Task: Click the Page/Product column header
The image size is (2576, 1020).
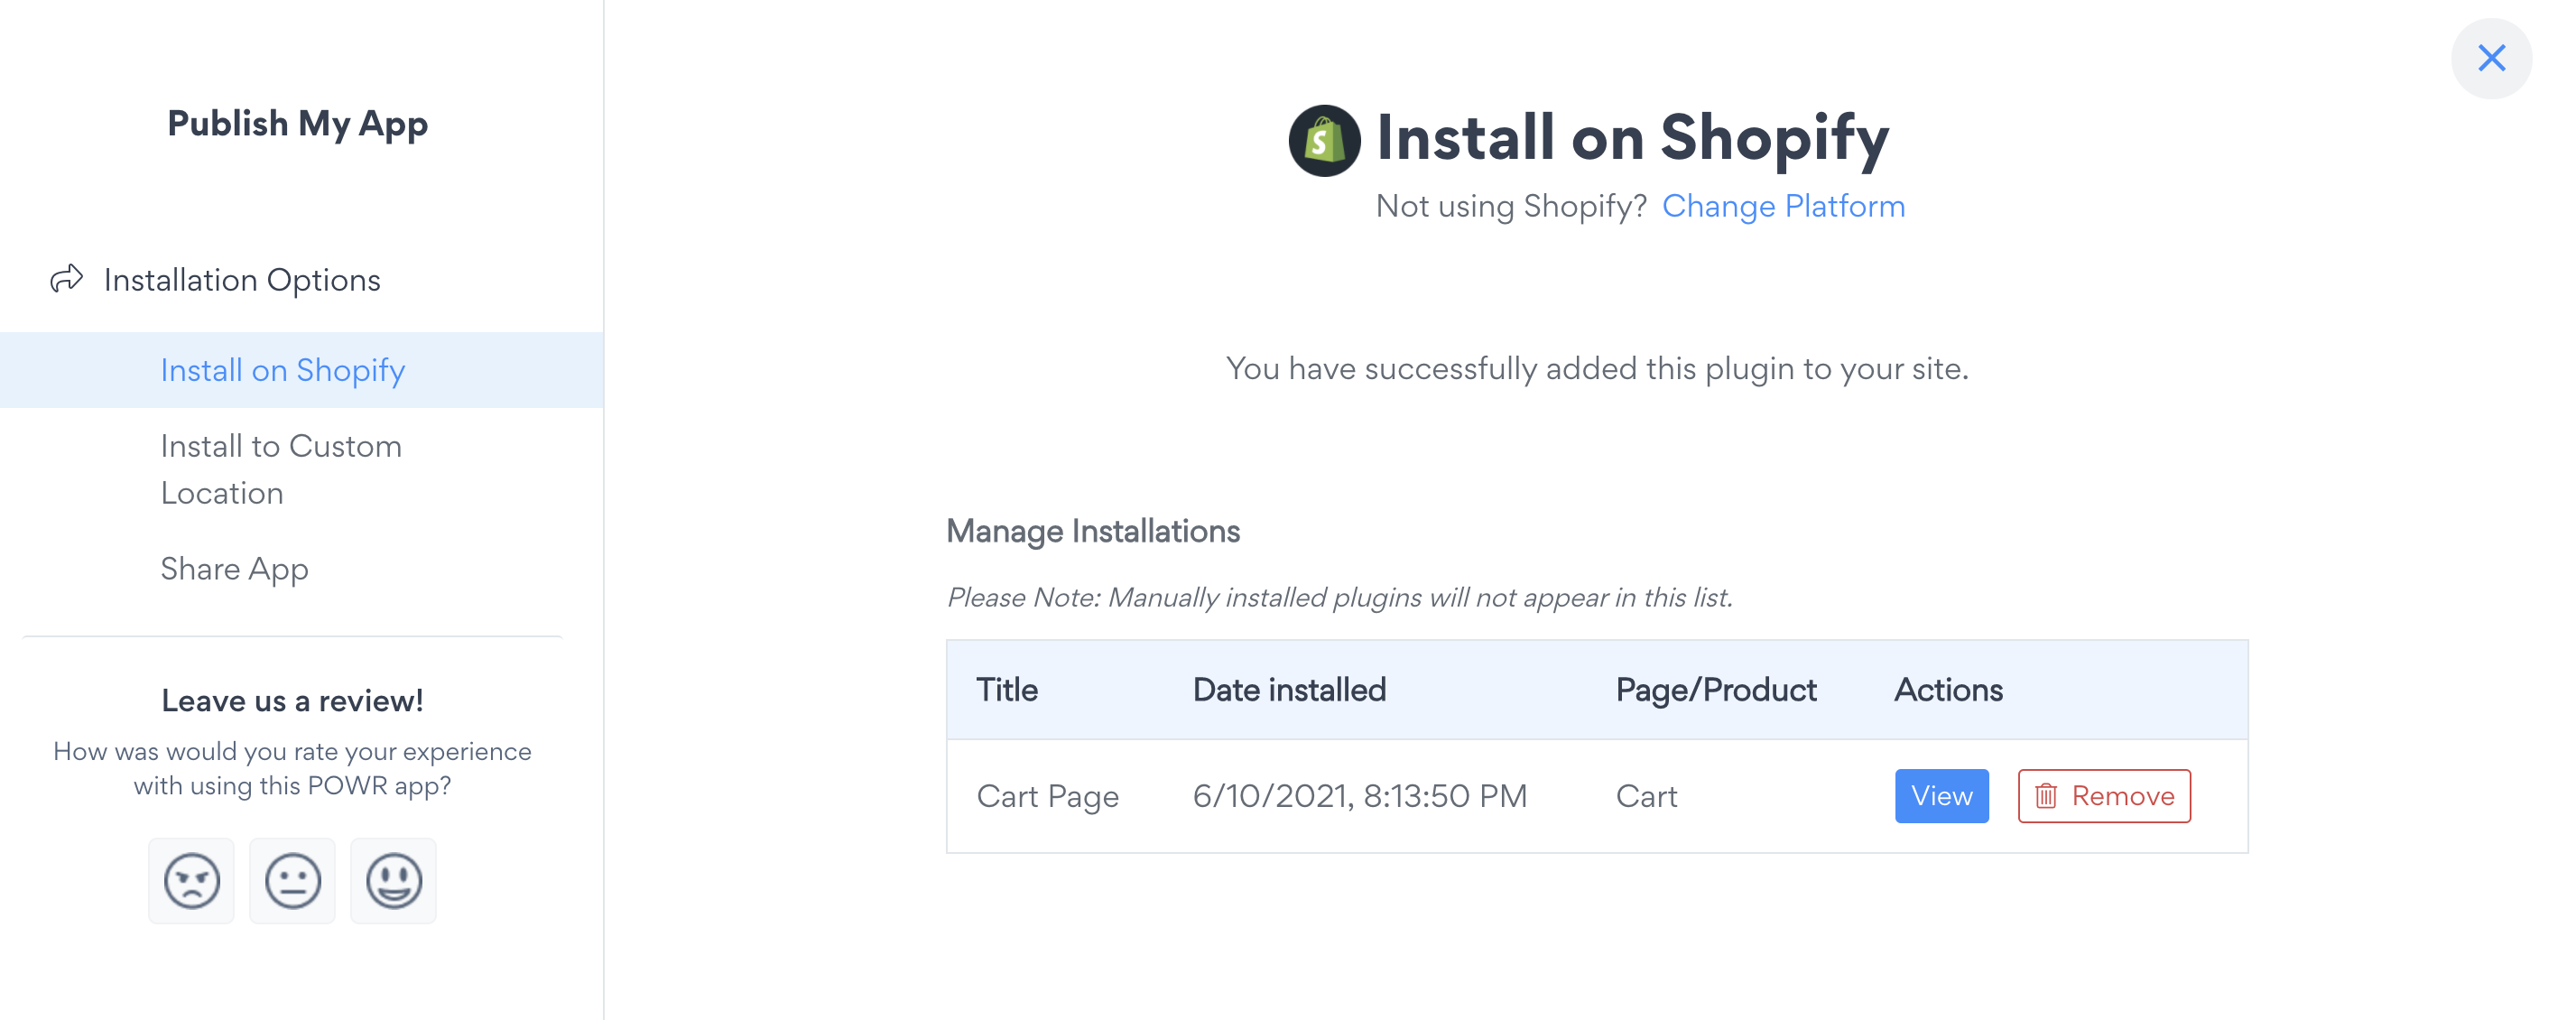Action: coord(1716,690)
